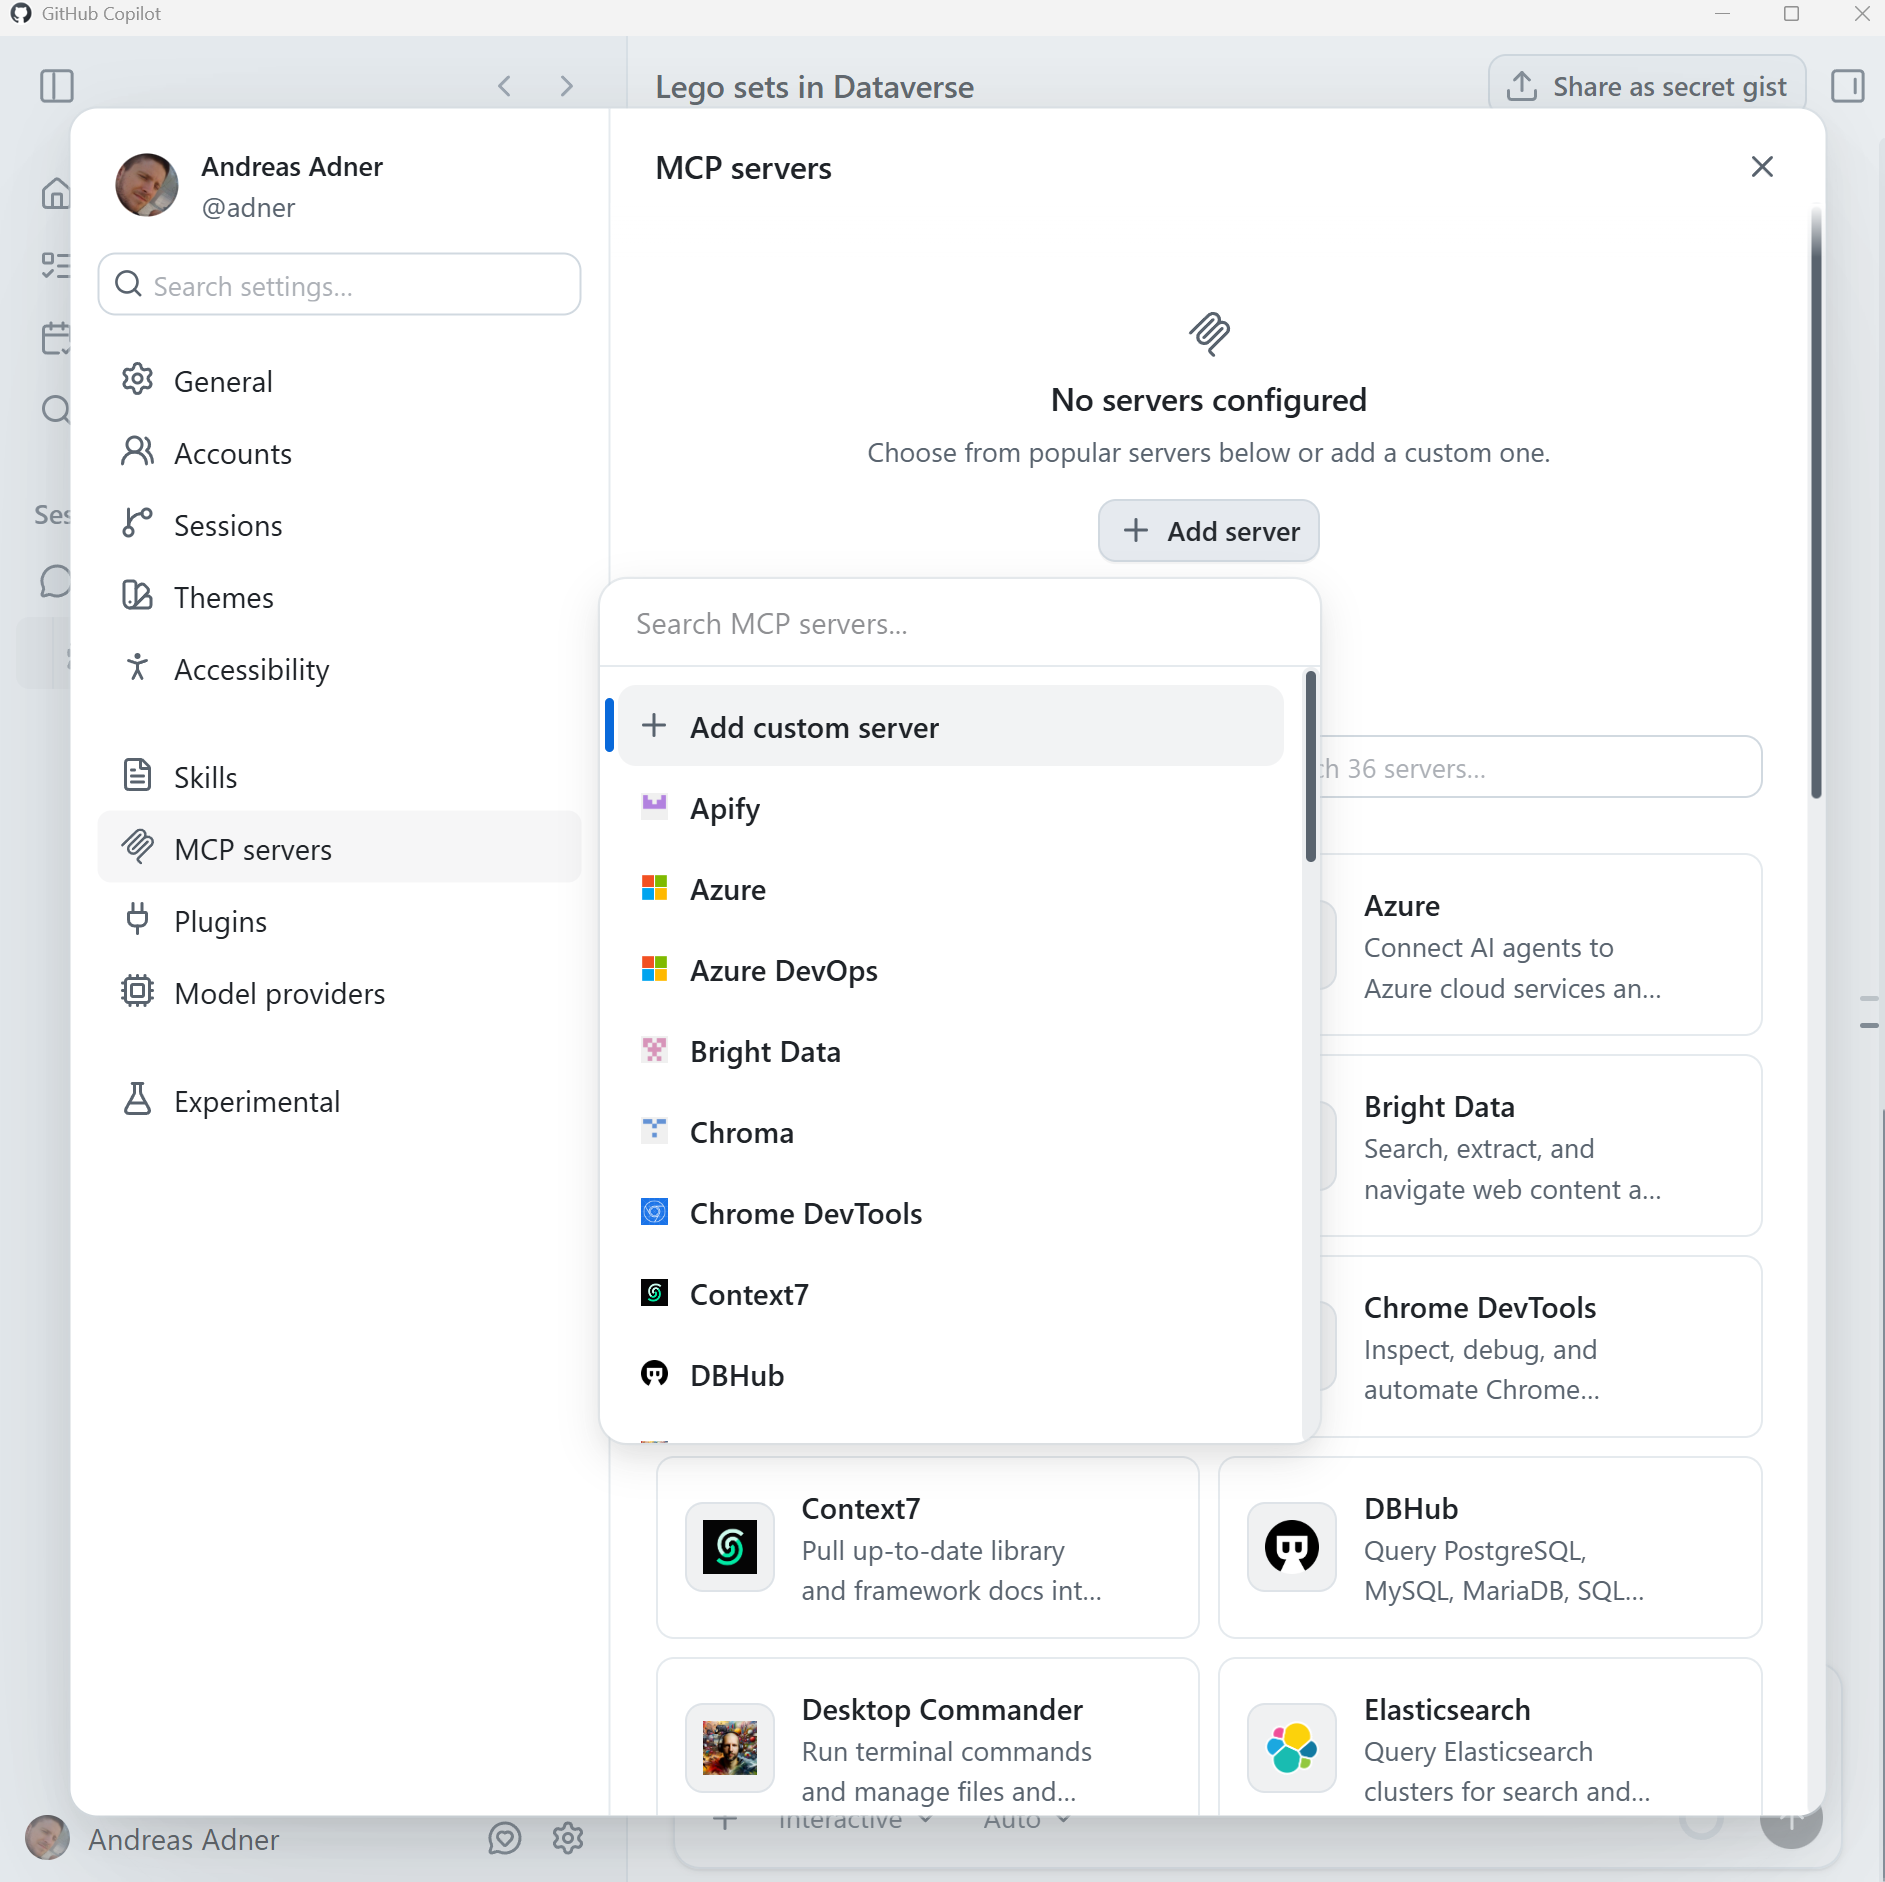Click the server dropdown list scrollbar

coord(1310,766)
